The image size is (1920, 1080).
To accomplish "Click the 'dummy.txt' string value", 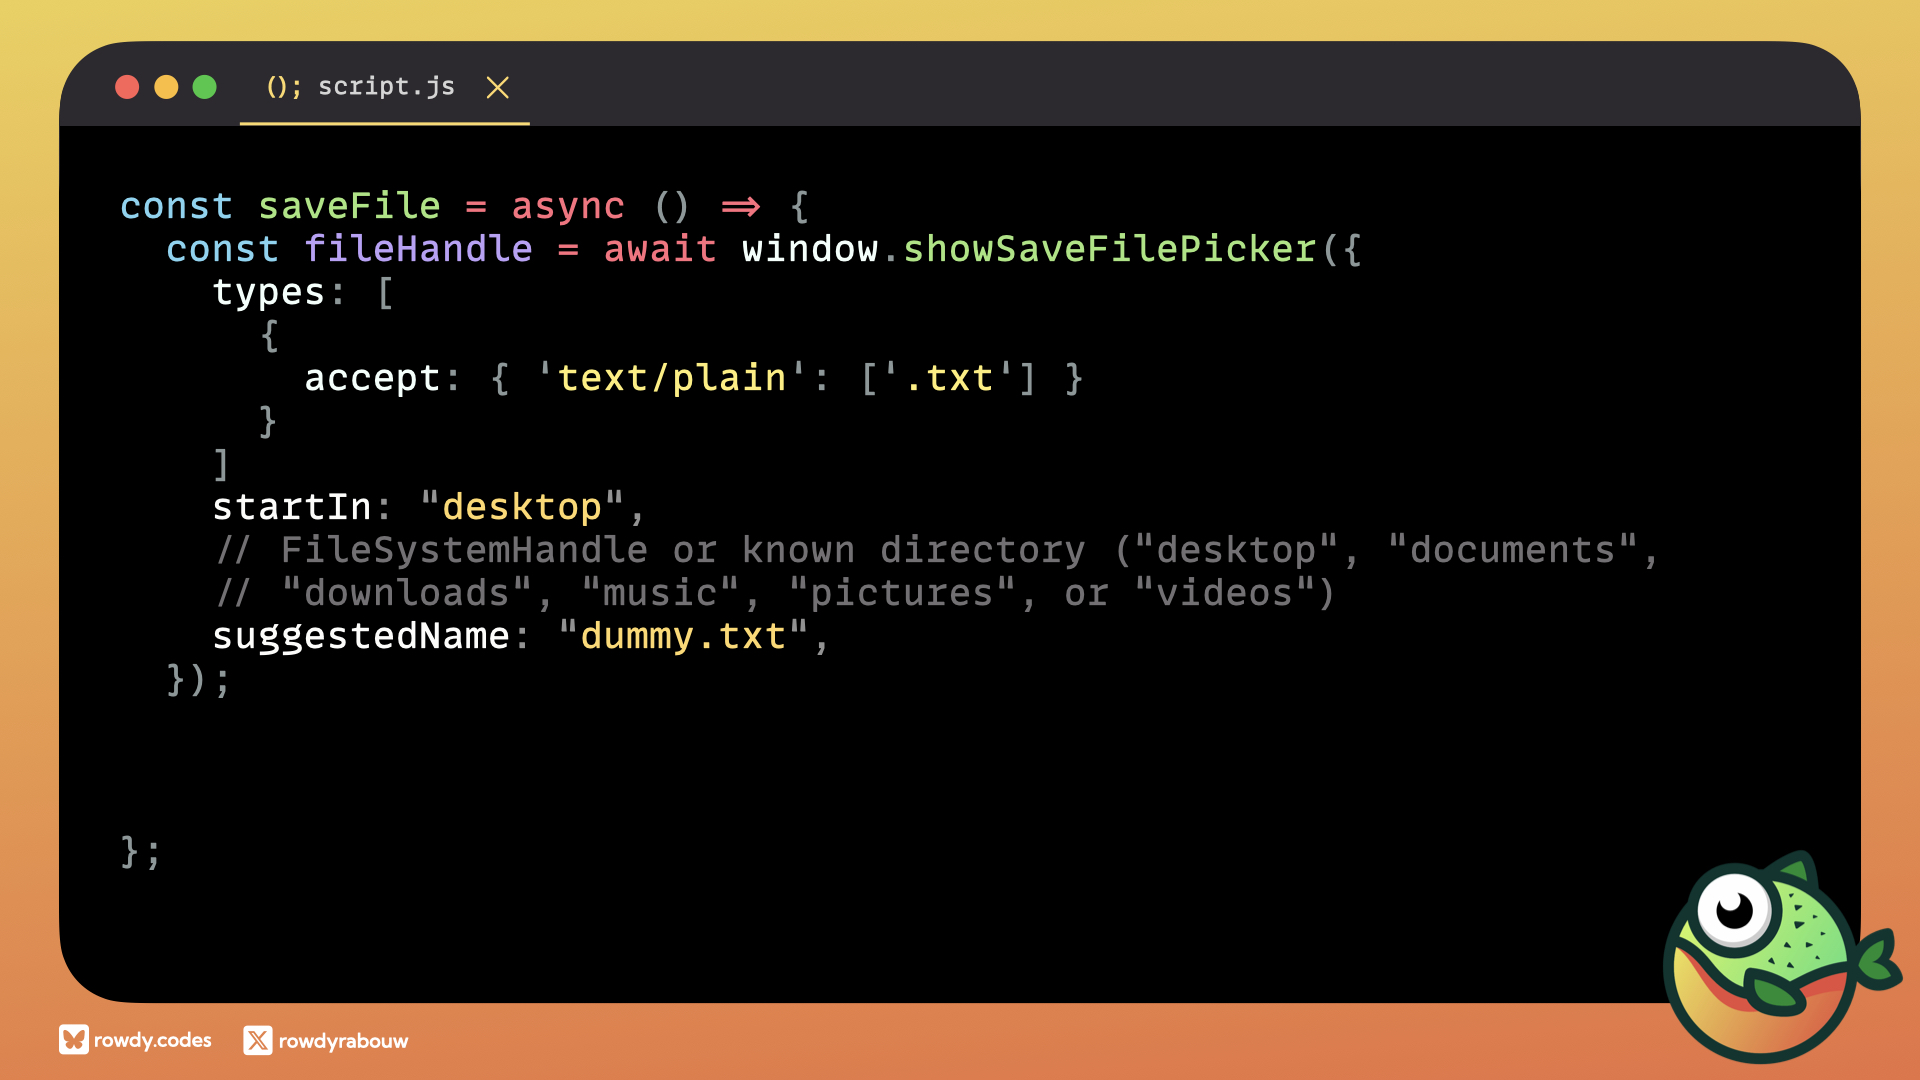I will [x=683, y=636].
